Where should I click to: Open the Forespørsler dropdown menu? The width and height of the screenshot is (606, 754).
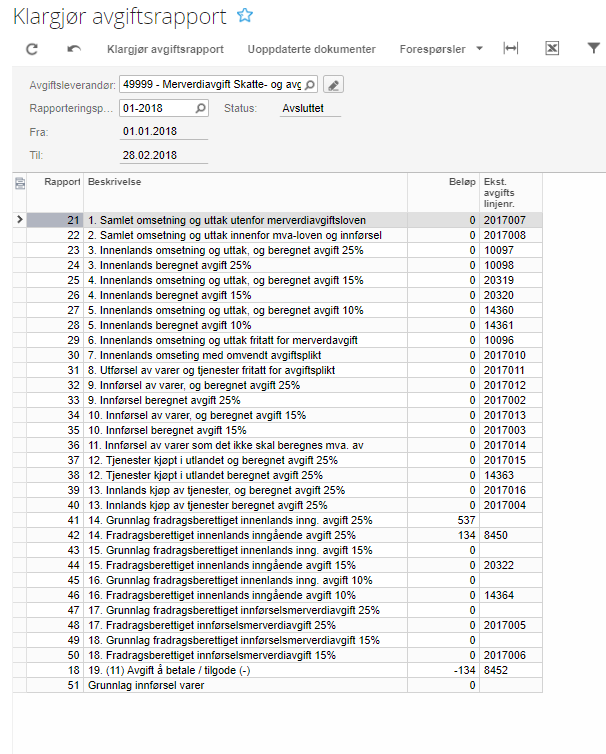pyautogui.click(x=441, y=49)
